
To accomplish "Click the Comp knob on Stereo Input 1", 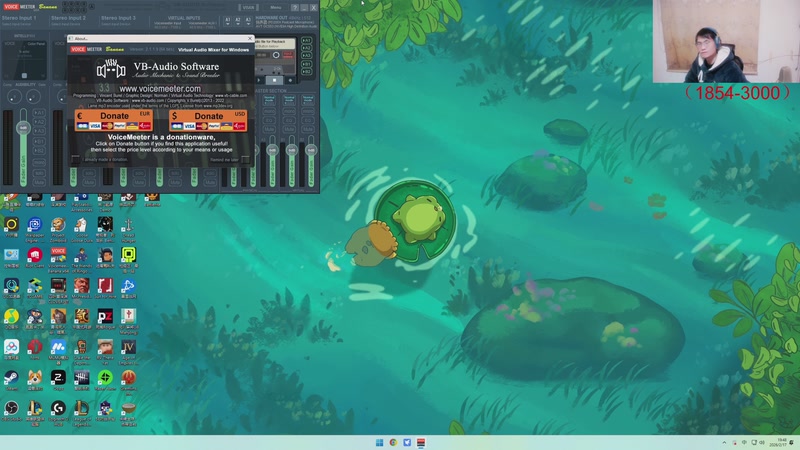I will pyautogui.click(x=14, y=96).
